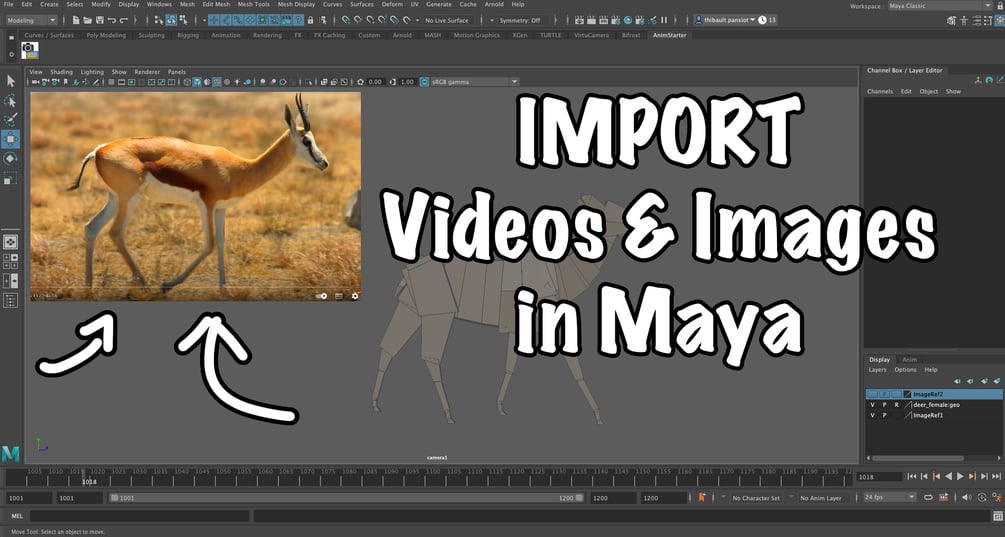The height and width of the screenshot is (537, 1005).
Task: Open the Options menu in Layer Editor
Action: pos(905,370)
